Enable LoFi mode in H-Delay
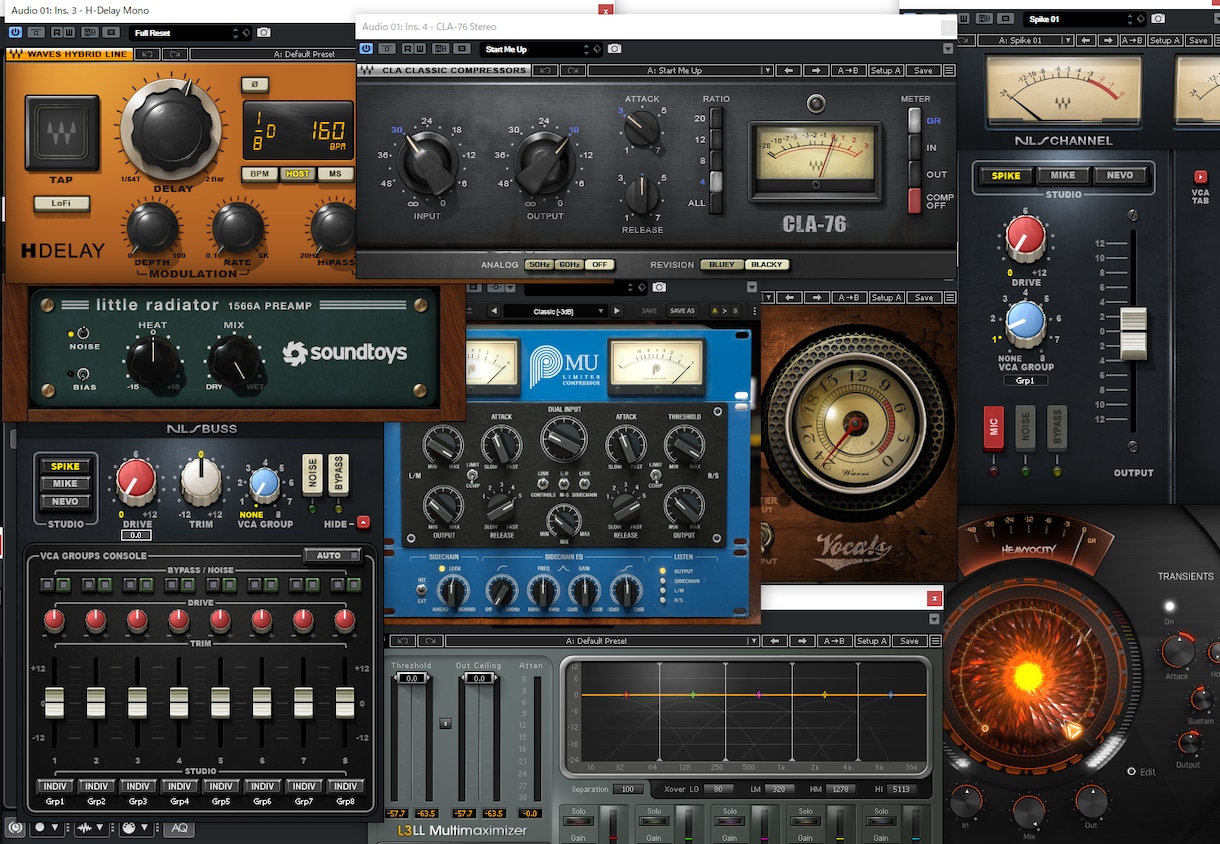 point(62,204)
